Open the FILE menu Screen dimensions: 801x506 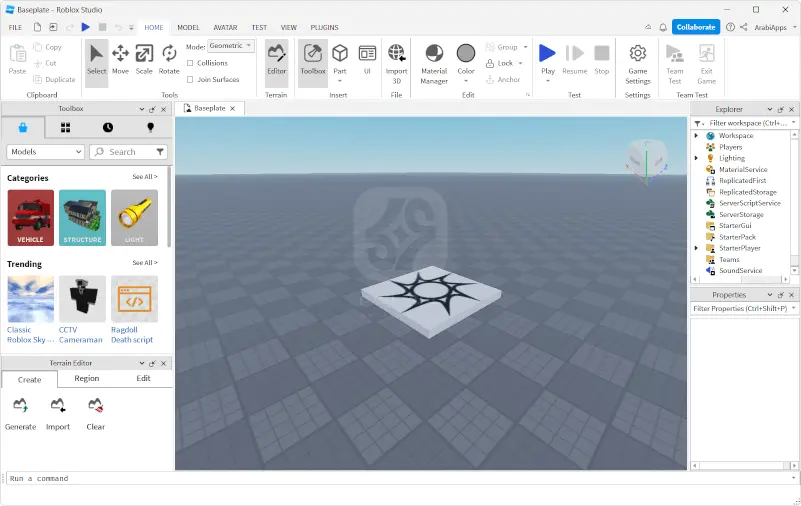pos(15,28)
